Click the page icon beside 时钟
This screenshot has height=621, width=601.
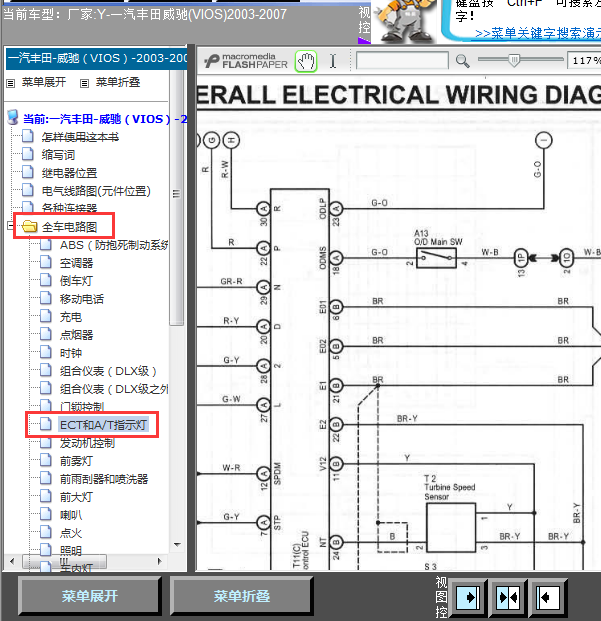[x=46, y=352]
